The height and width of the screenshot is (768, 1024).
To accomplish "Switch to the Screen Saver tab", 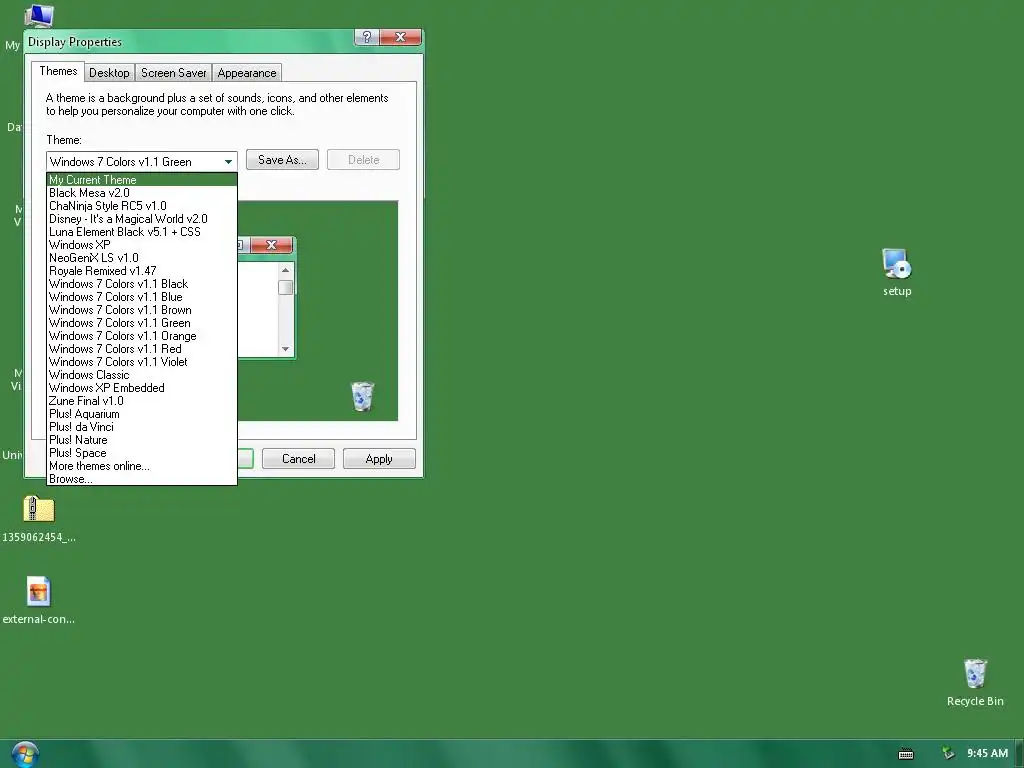I will [x=173, y=73].
